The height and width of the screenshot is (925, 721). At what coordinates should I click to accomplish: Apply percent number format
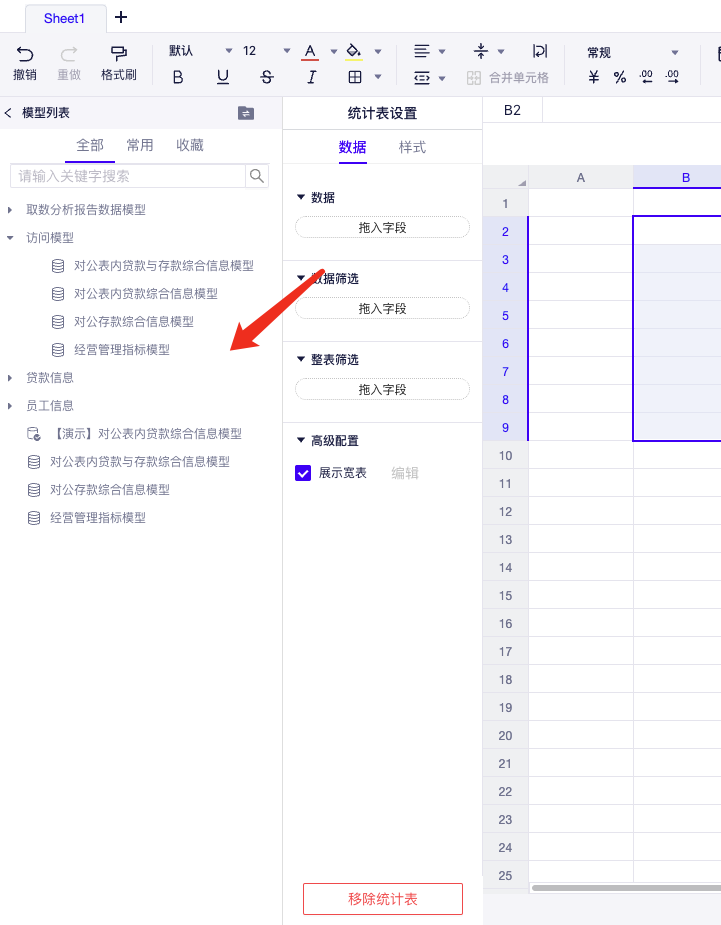620,77
